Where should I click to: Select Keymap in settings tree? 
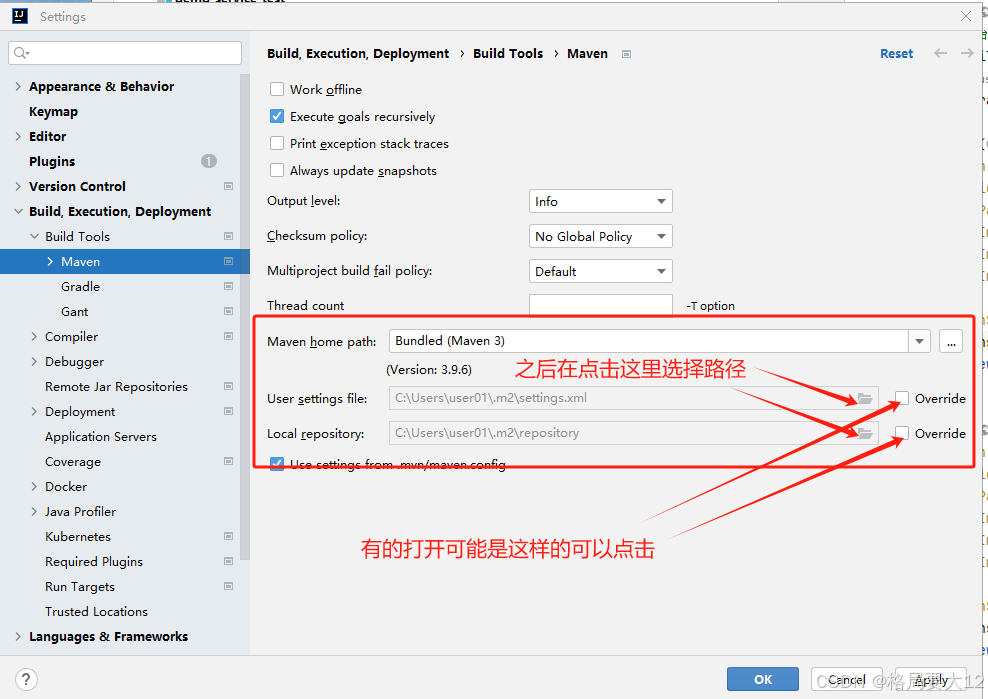tap(54, 112)
